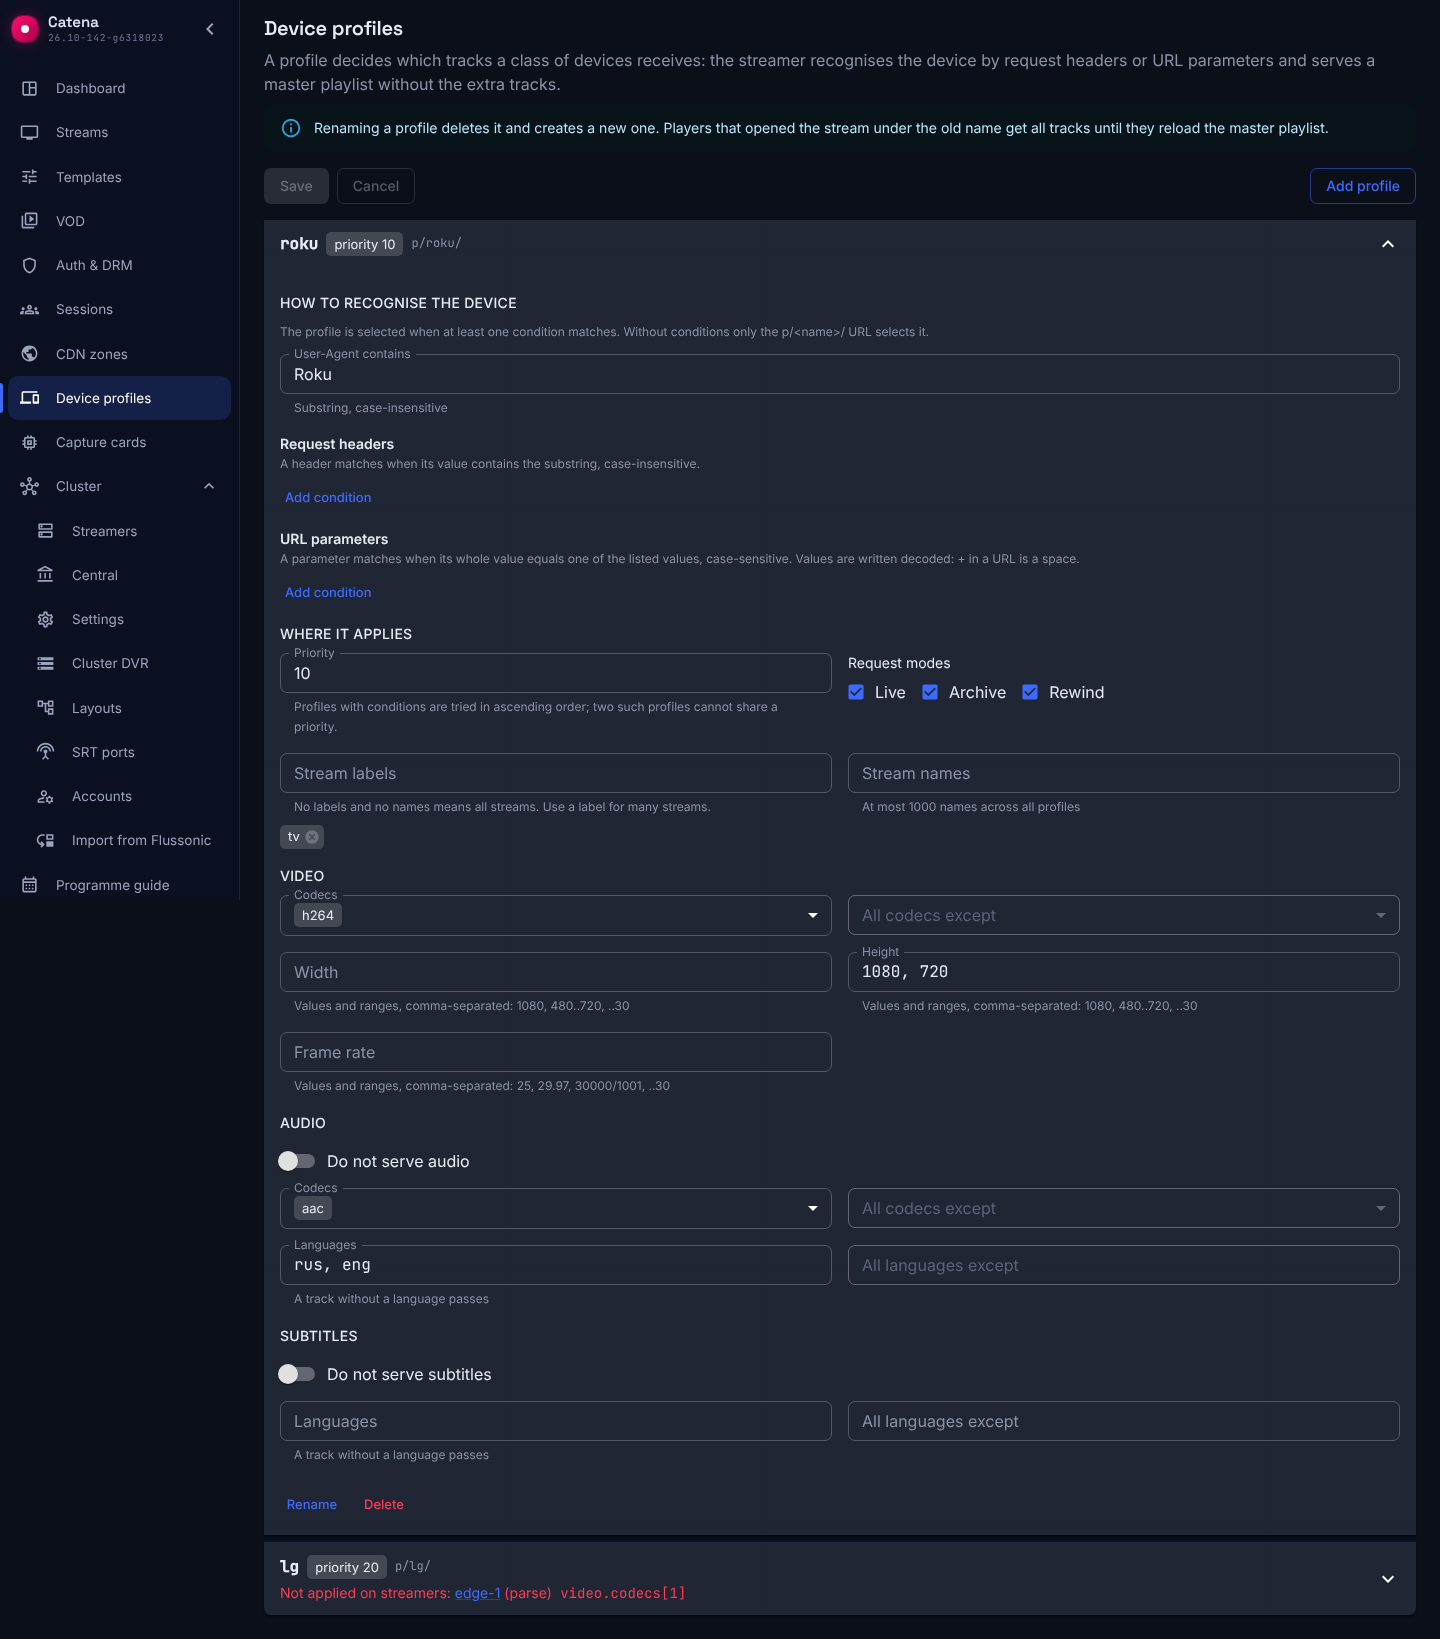Click the Cancel button

click(376, 186)
